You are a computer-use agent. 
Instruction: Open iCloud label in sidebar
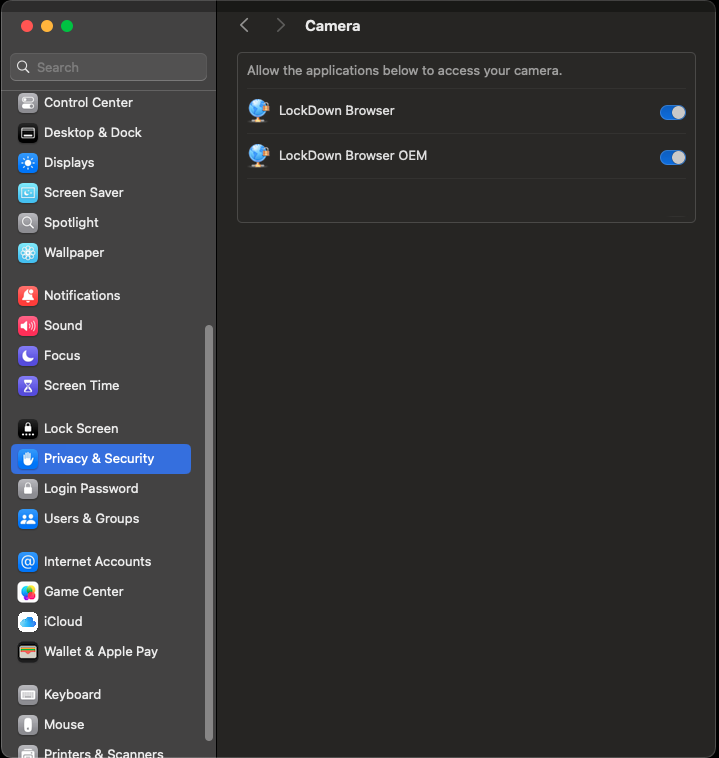[x=63, y=621]
